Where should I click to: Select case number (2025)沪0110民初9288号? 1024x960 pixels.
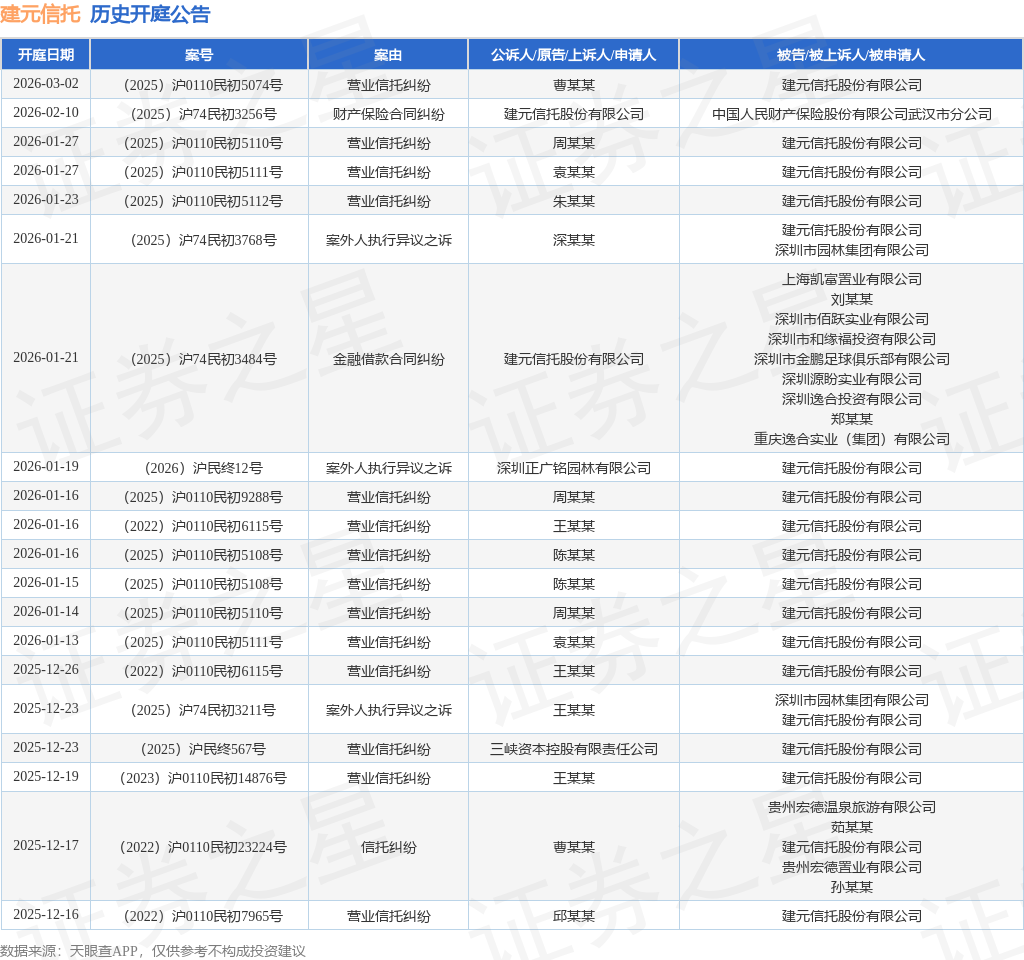[203, 497]
